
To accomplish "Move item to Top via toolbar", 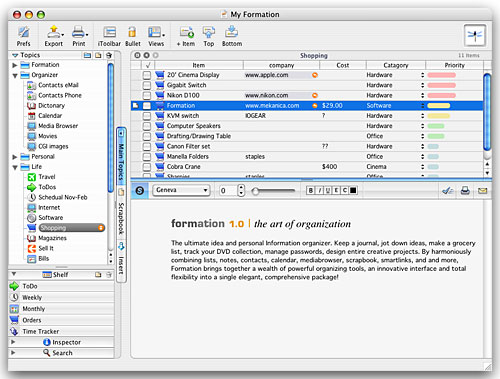I will [209, 36].
